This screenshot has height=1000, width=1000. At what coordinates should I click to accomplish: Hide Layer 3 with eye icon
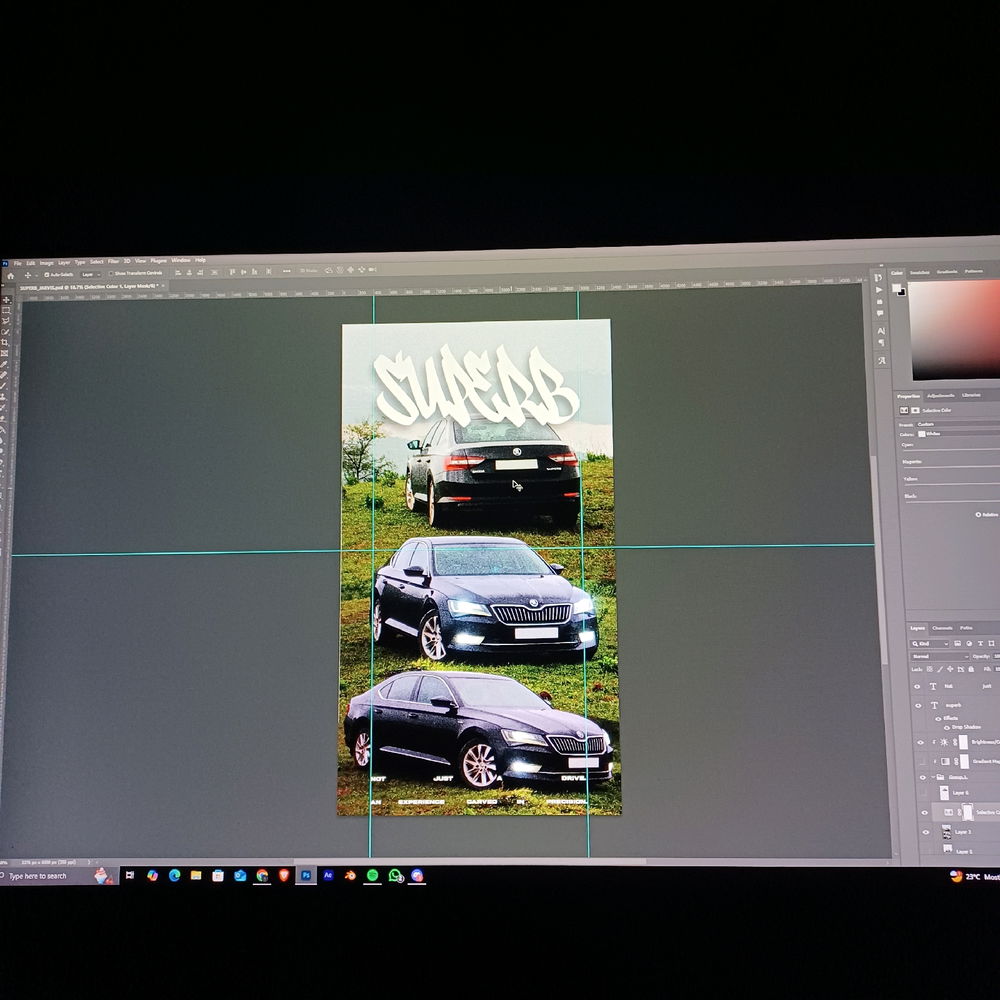[x=926, y=832]
